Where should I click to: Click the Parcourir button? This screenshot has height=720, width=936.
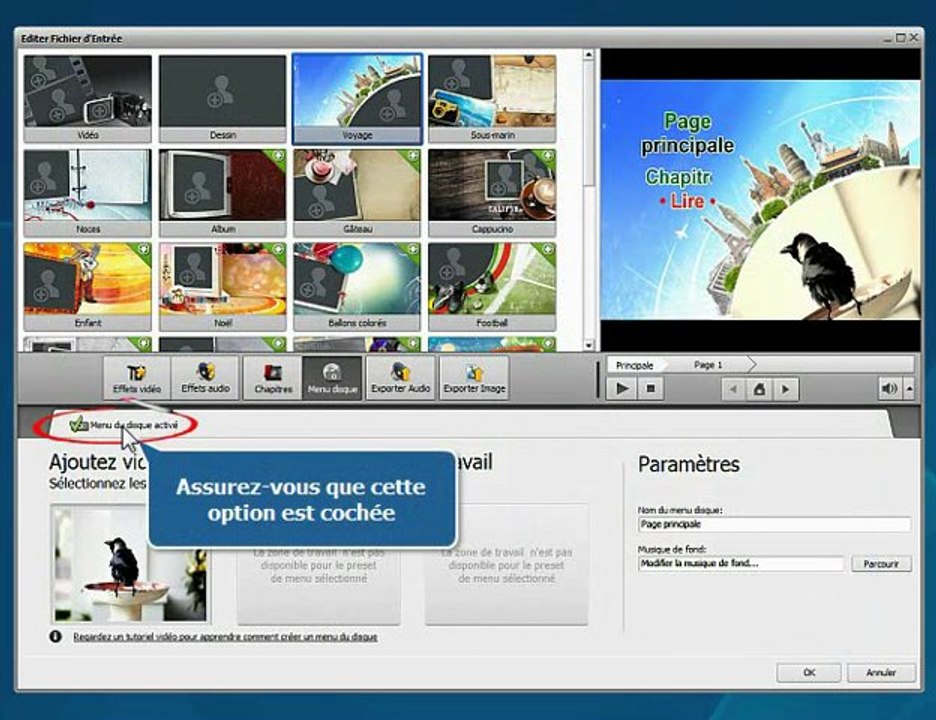point(880,564)
